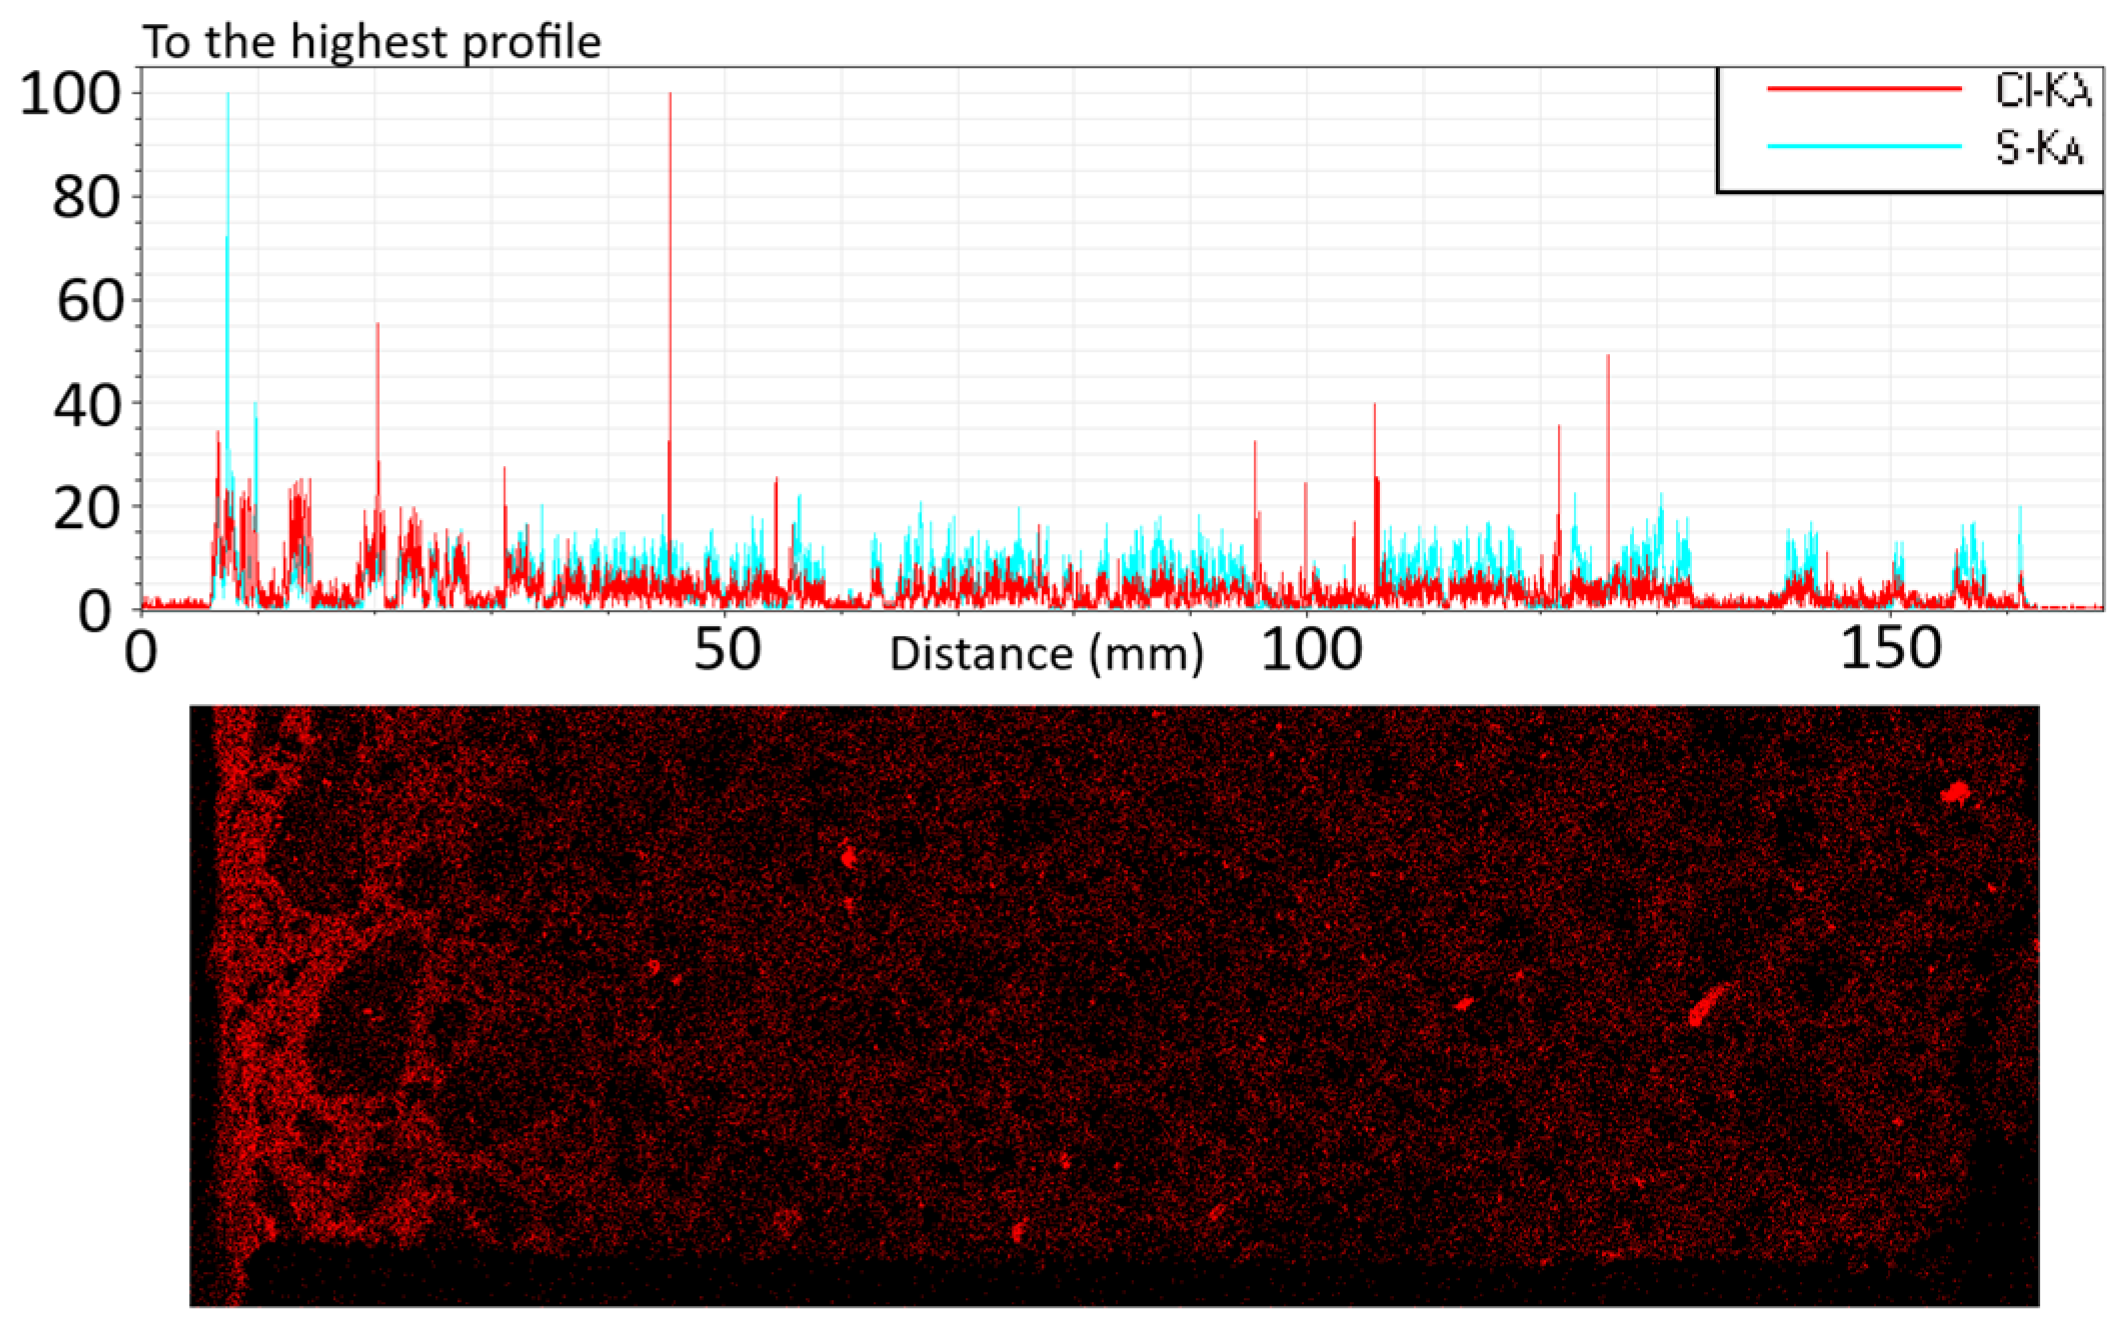Click the 'To the highest profile' title
Screen dimensions: 2123x1328
(x=372, y=42)
